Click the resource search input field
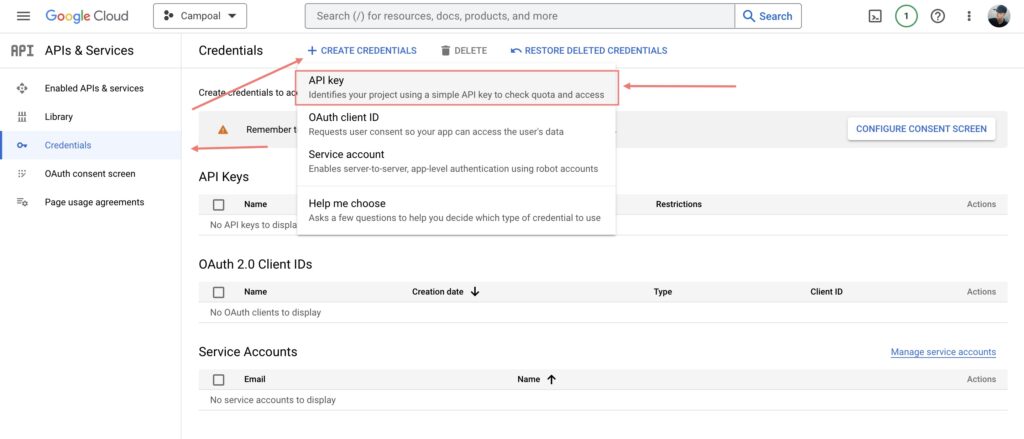This screenshot has height=439, width=1024. 520,16
